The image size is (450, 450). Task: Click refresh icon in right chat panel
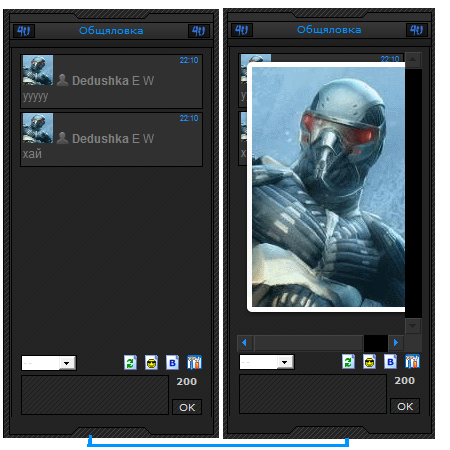348,362
